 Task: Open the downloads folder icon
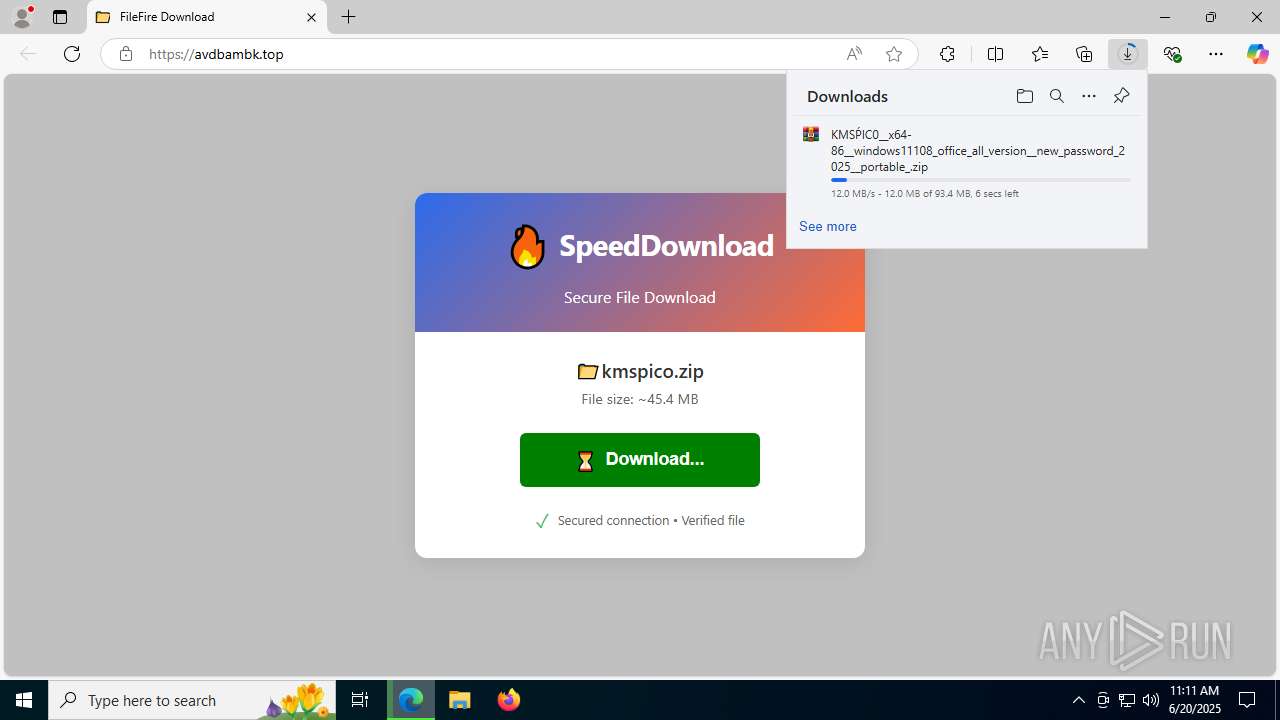[1024, 96]
